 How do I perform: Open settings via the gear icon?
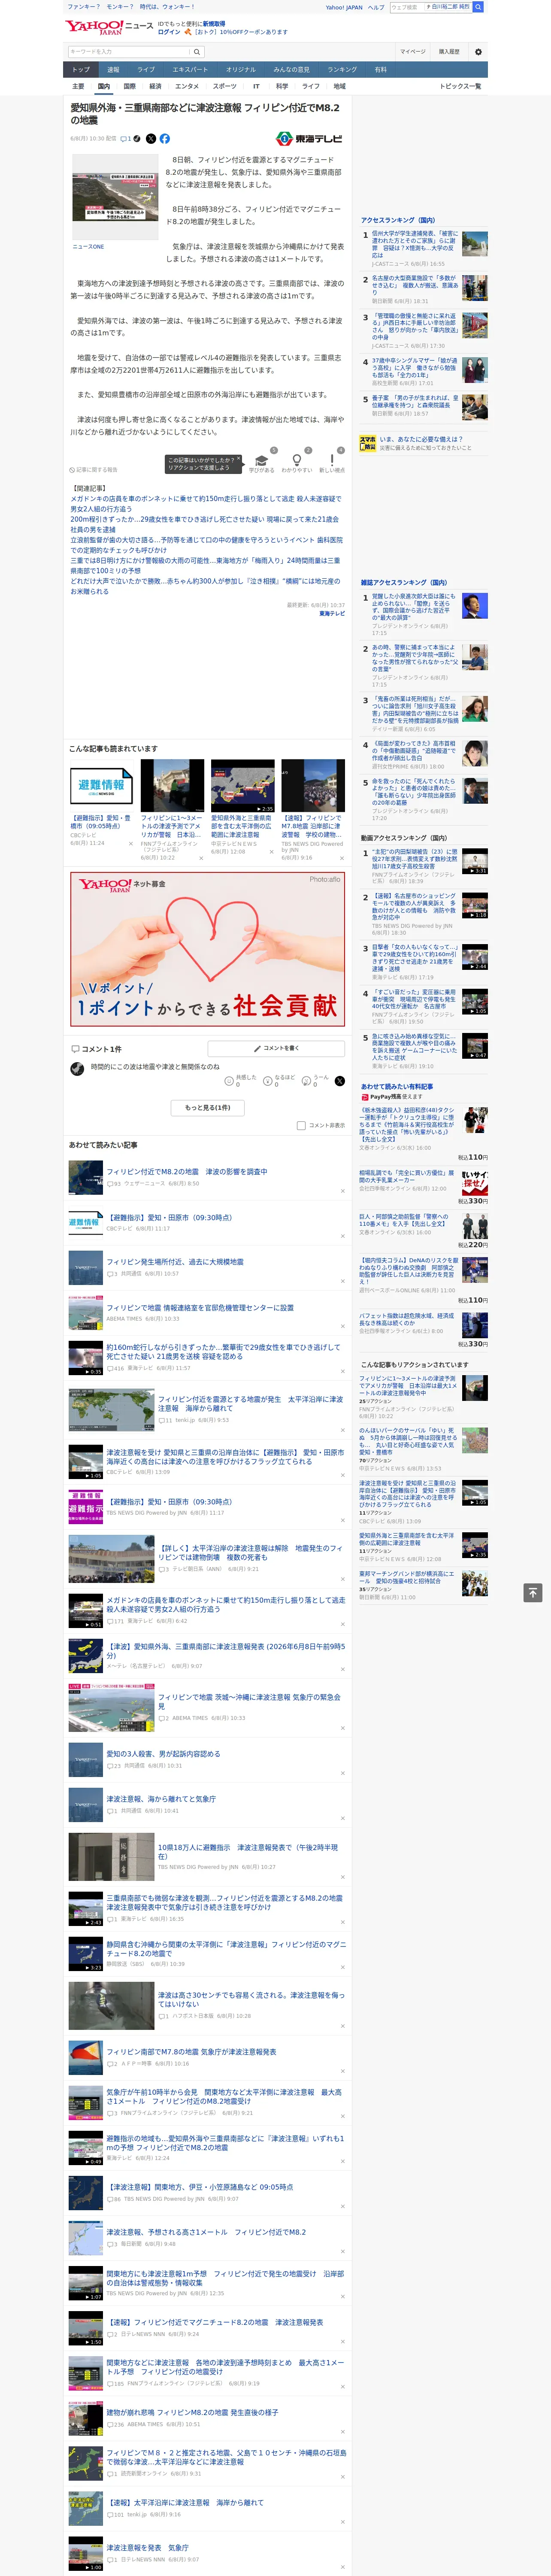coord(478,52)
